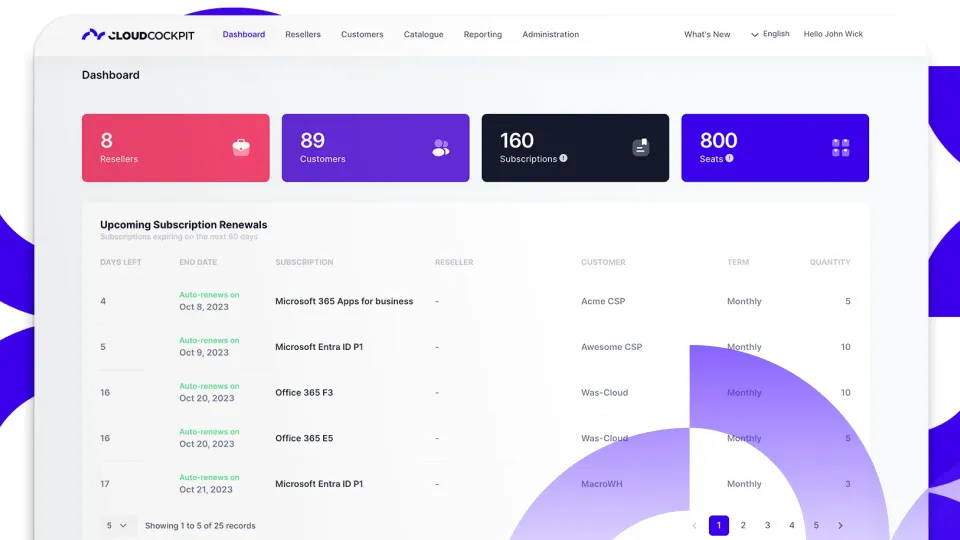Open the Resellers menu
The width and height of the screenshot is (960, 540).
pyautogui.click(x=303, y=34)
